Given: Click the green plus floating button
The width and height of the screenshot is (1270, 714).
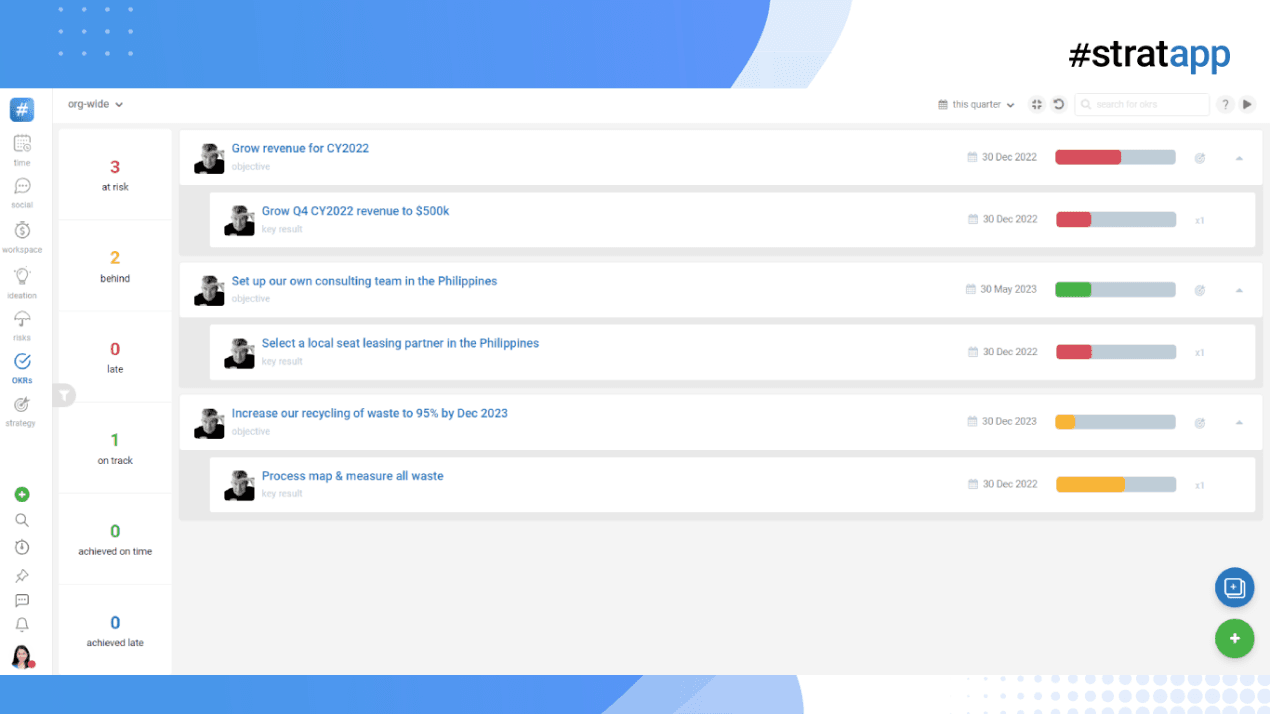Looking at the screenshot, I should click(x=1234, y=638).
